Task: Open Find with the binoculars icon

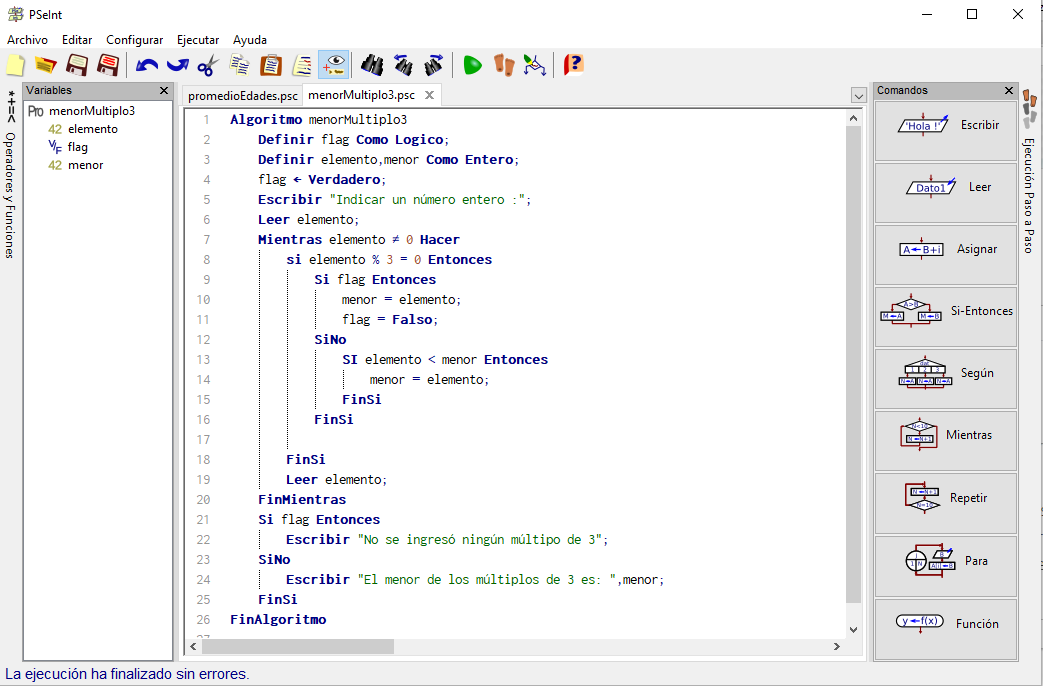Action: 372,65
